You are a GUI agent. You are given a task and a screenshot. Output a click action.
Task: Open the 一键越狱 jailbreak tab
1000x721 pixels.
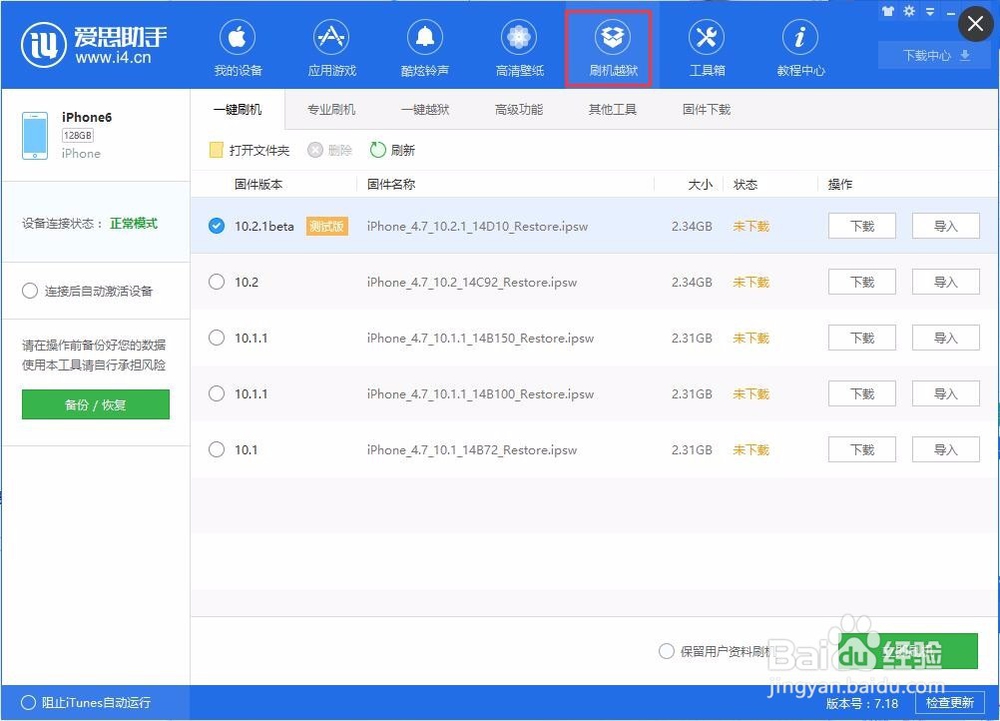425,110
